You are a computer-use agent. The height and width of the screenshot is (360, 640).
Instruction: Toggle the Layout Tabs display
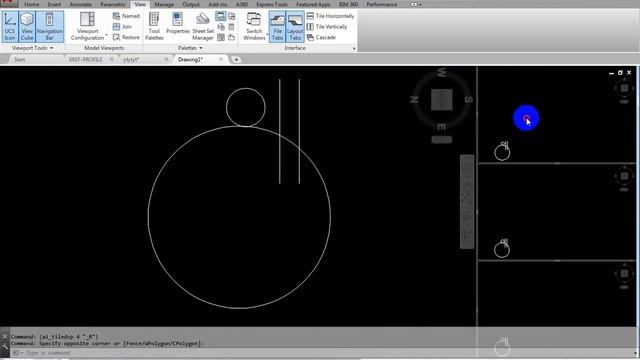pos(295,27)
